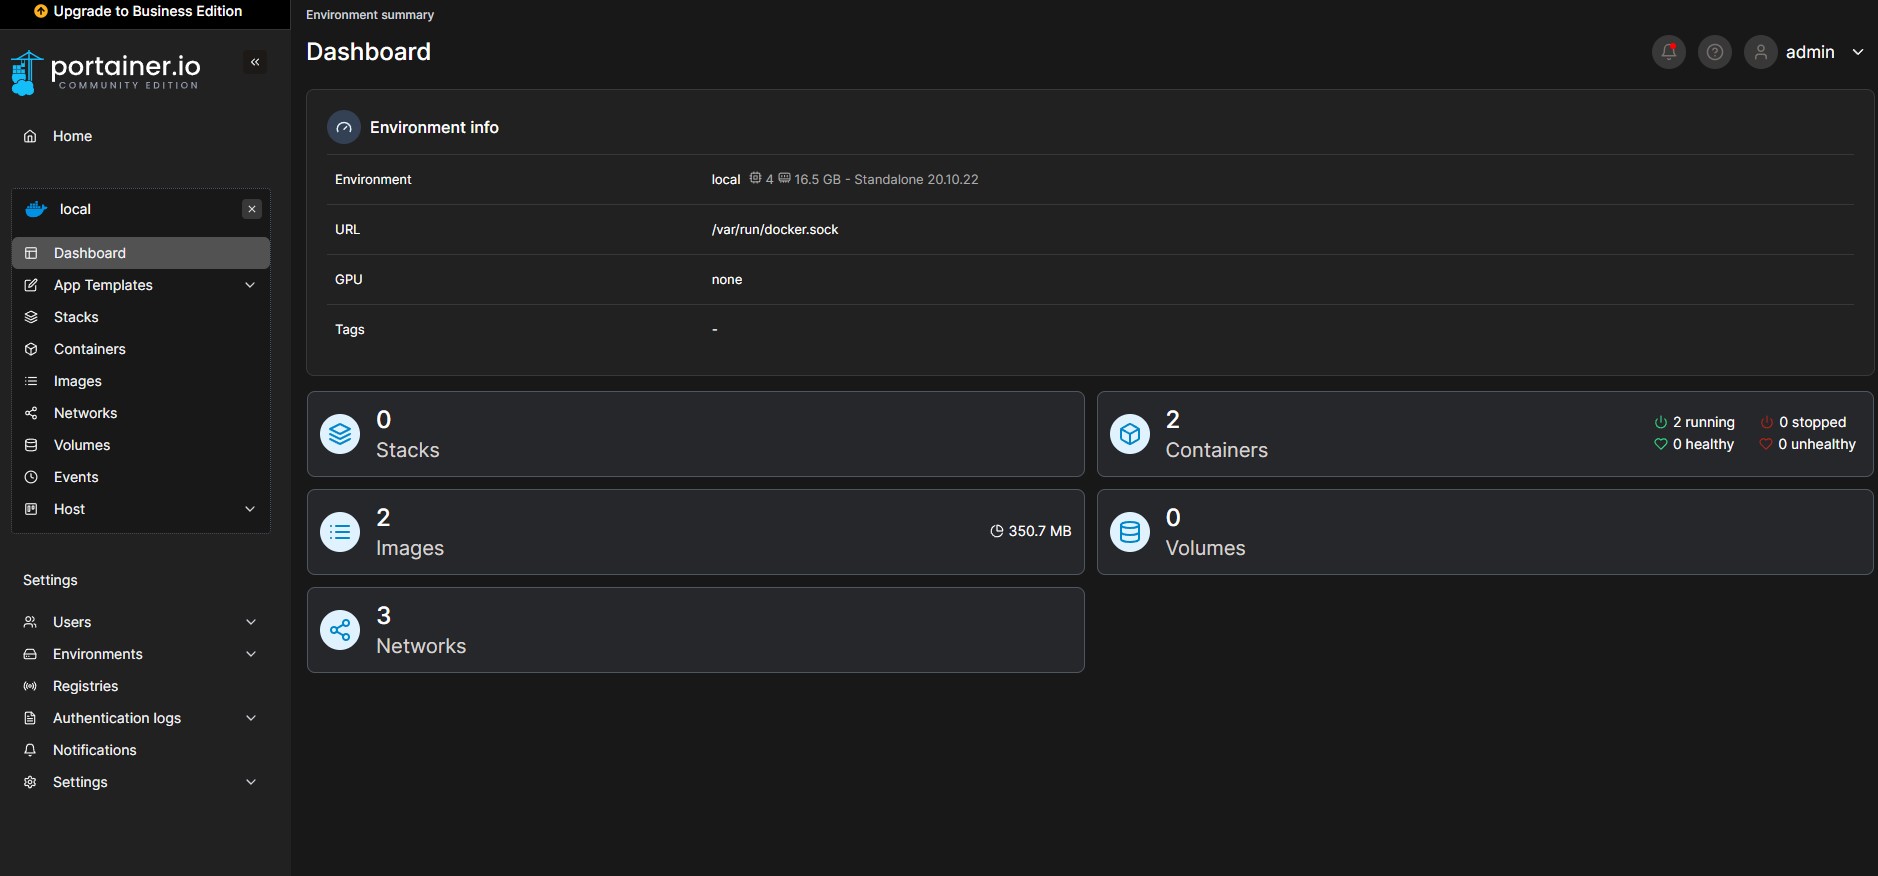Click the Images card list icon
The image size is (1878, 876).
click(x=340, y=532)
